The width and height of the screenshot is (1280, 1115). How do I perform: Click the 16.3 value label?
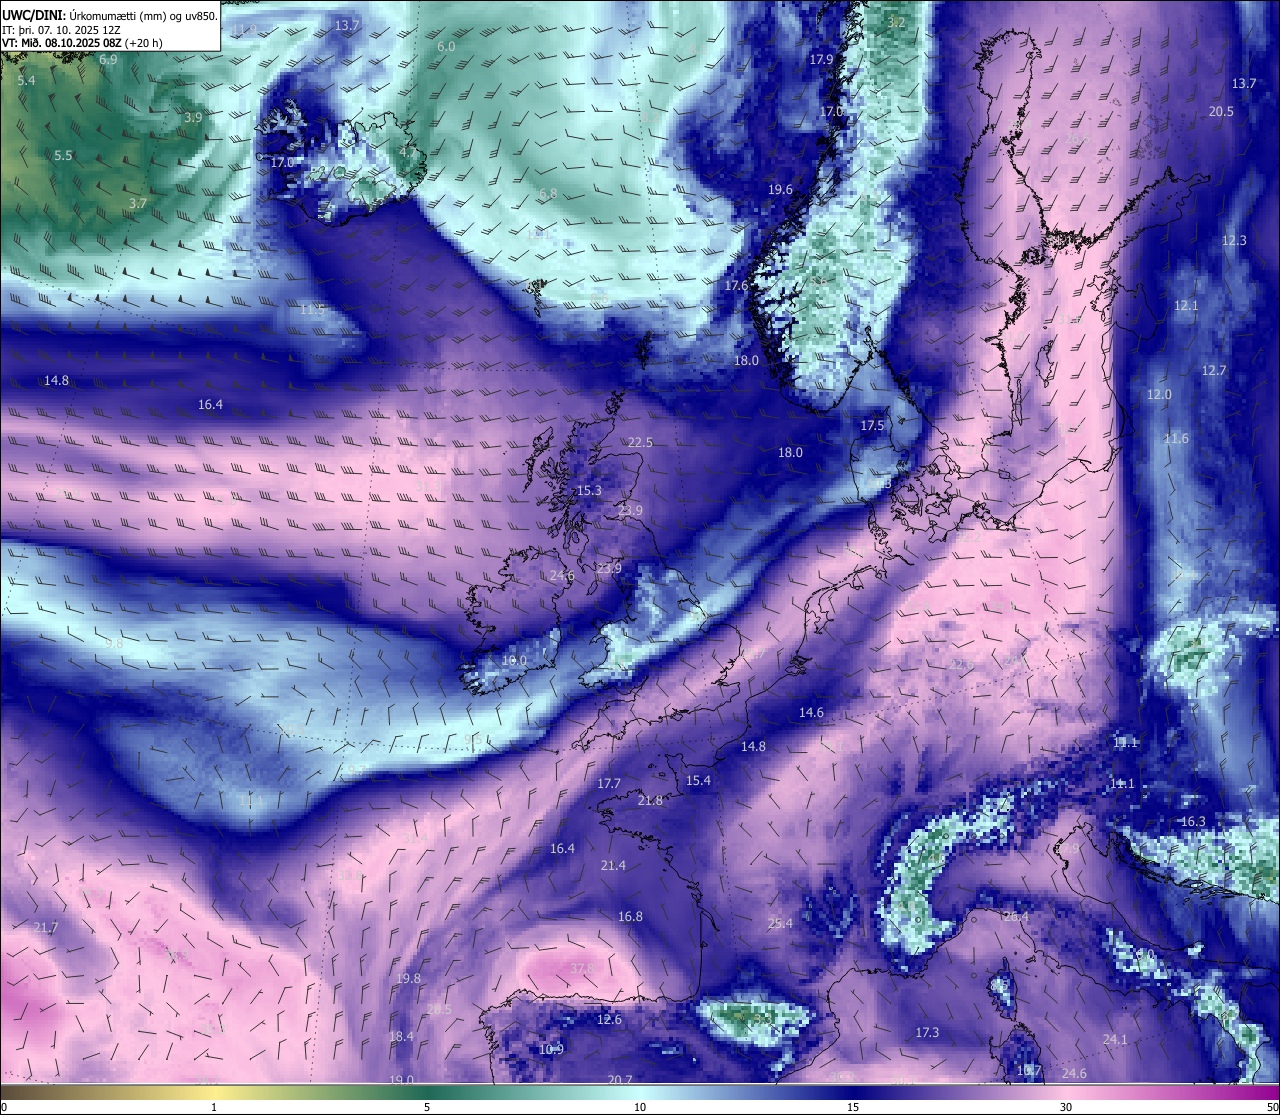1193,822
